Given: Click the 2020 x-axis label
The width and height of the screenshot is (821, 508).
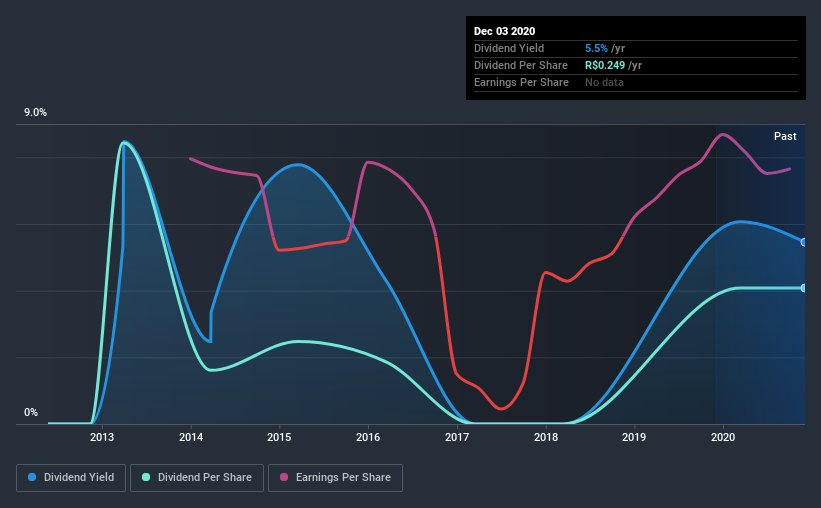Looking at the screenshot, I should tap(723, 437).
